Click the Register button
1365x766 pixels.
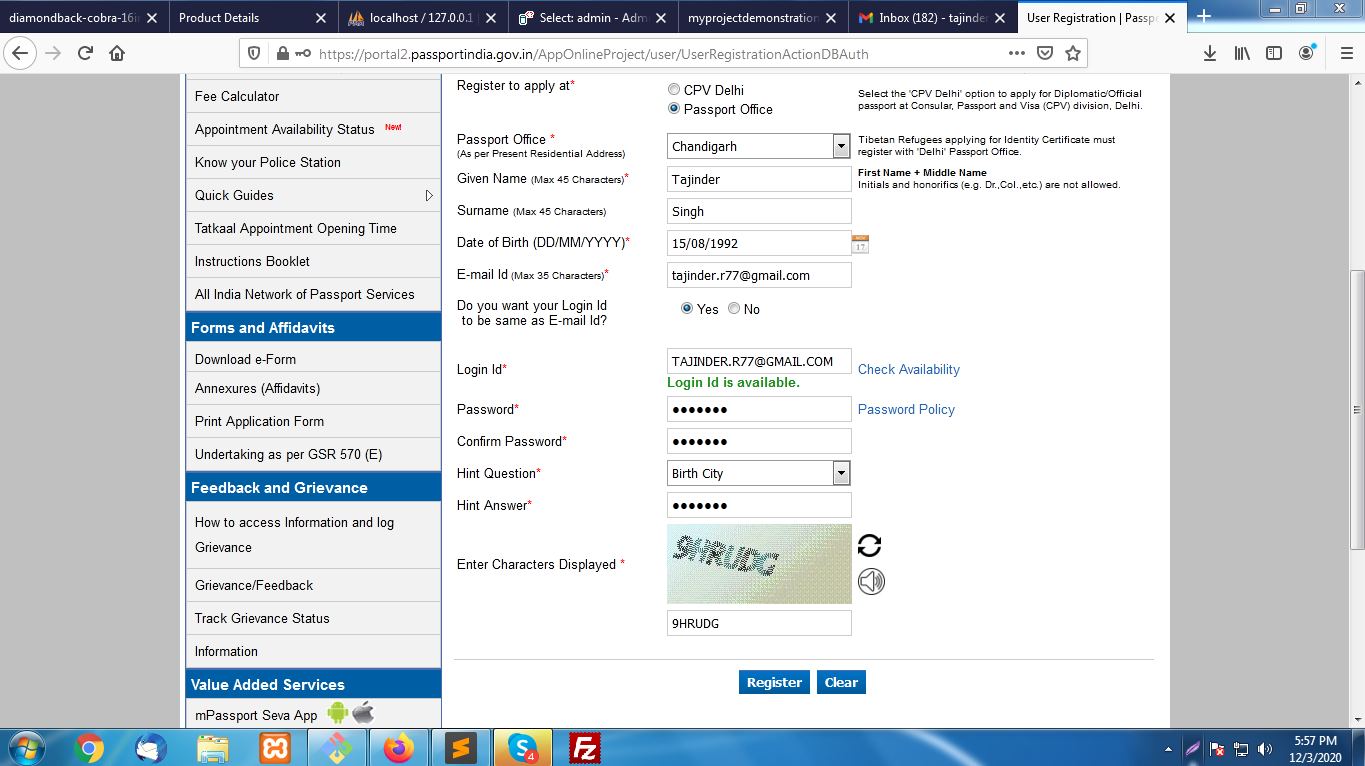[774, 682]
